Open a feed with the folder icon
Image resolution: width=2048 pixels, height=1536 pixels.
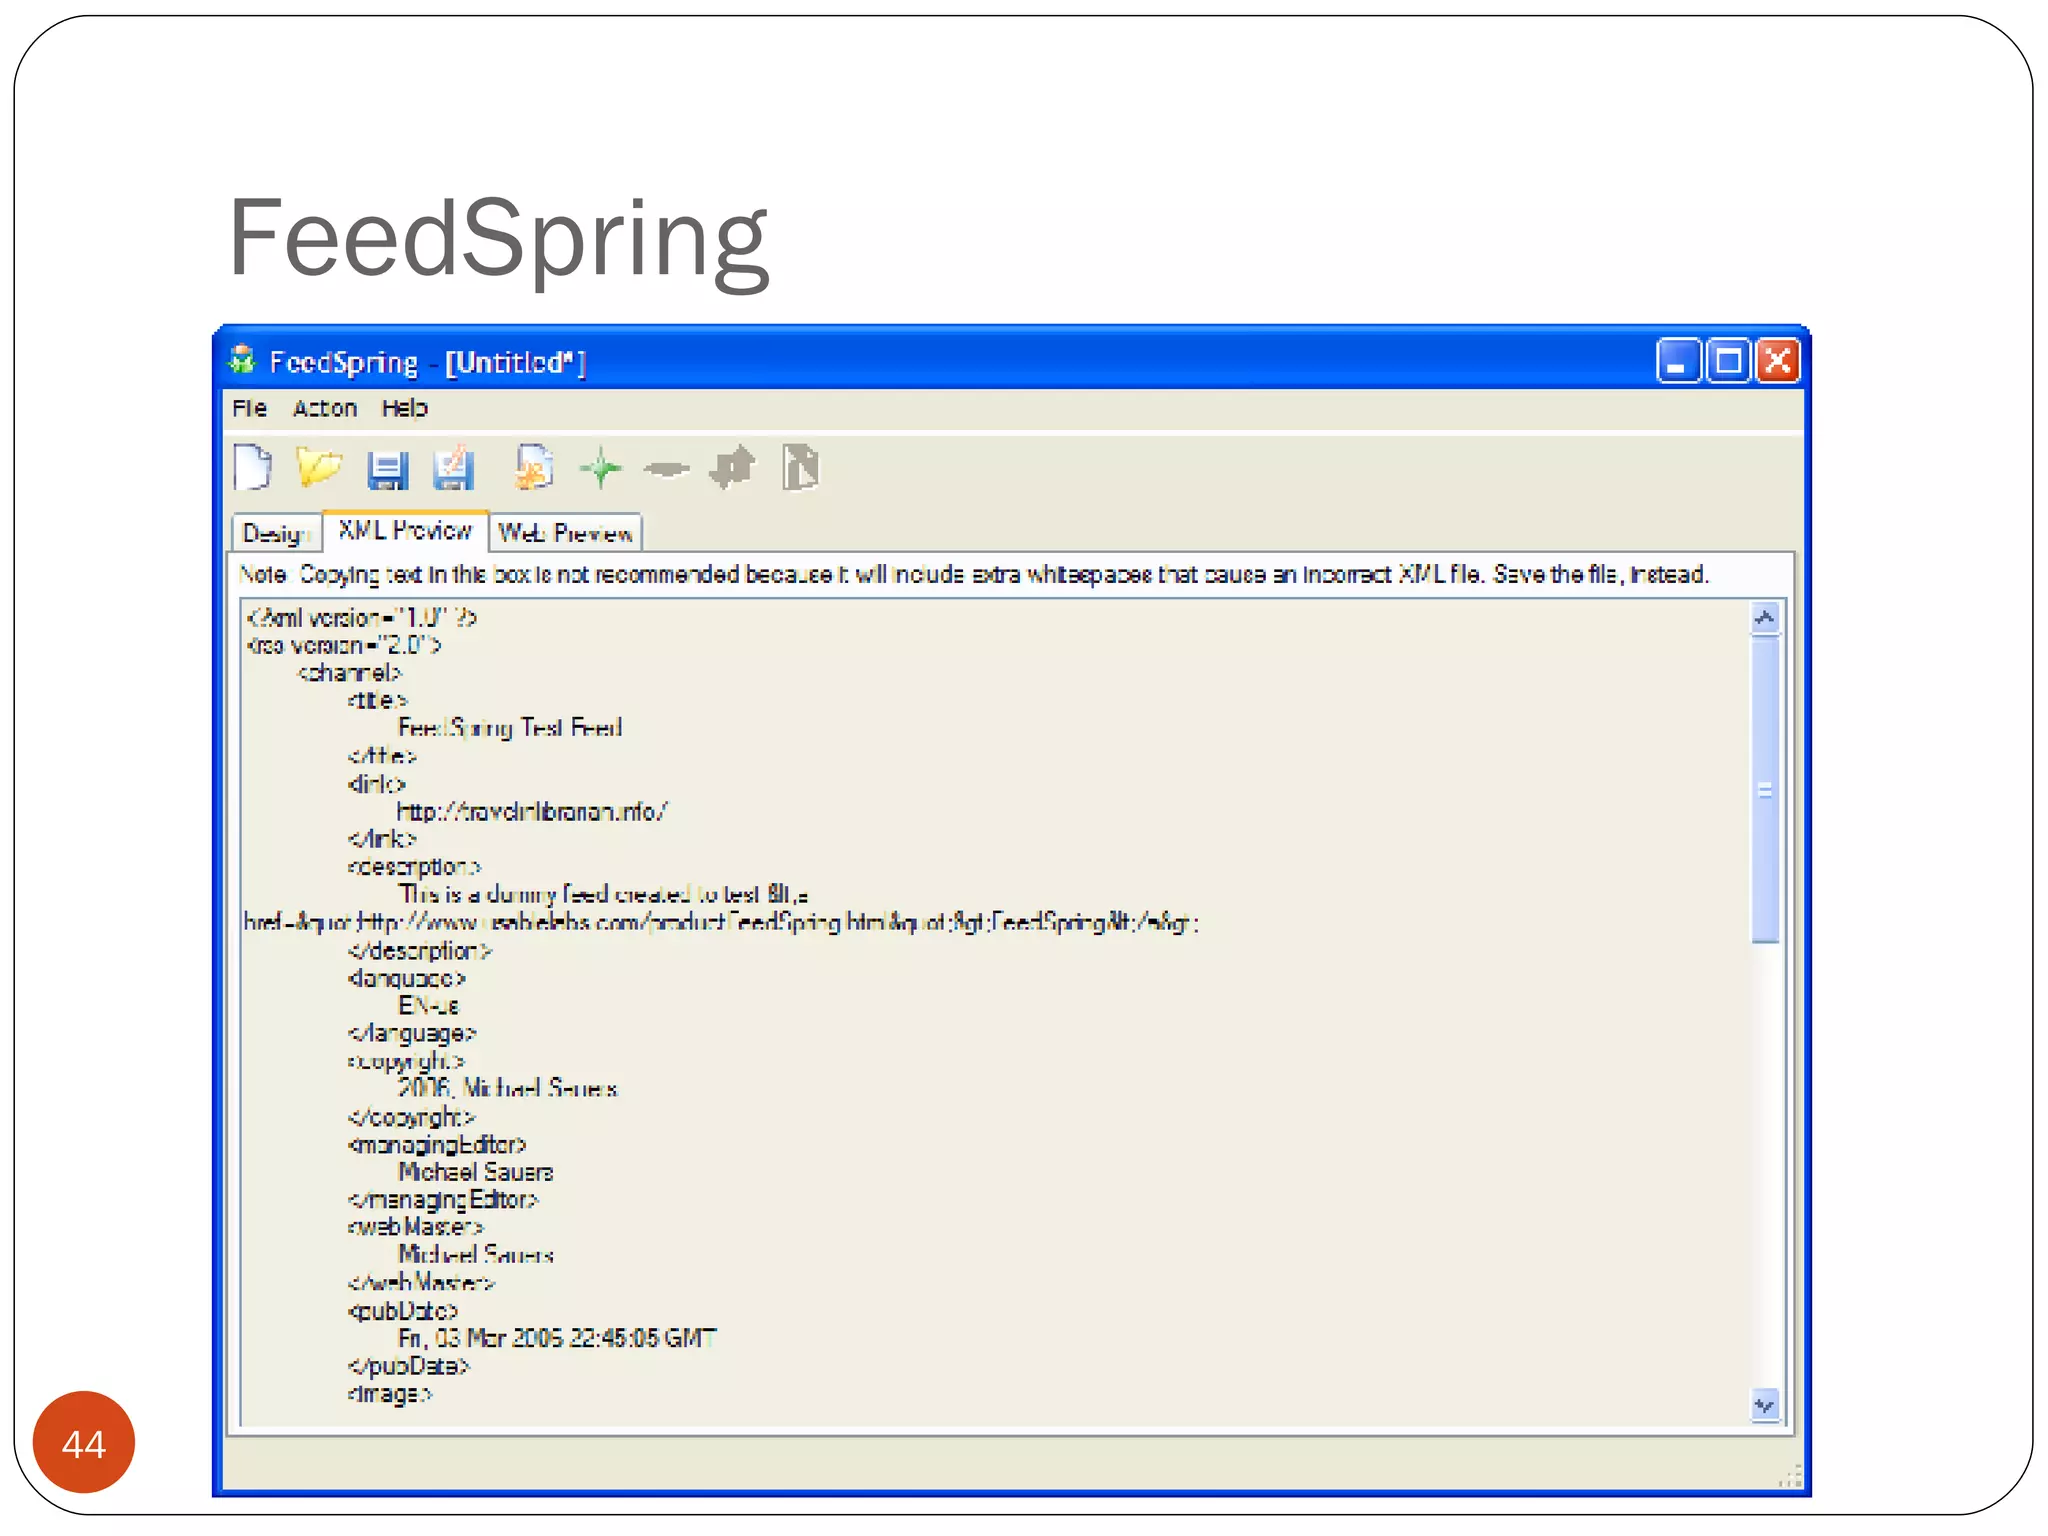(x=319, y=467)
